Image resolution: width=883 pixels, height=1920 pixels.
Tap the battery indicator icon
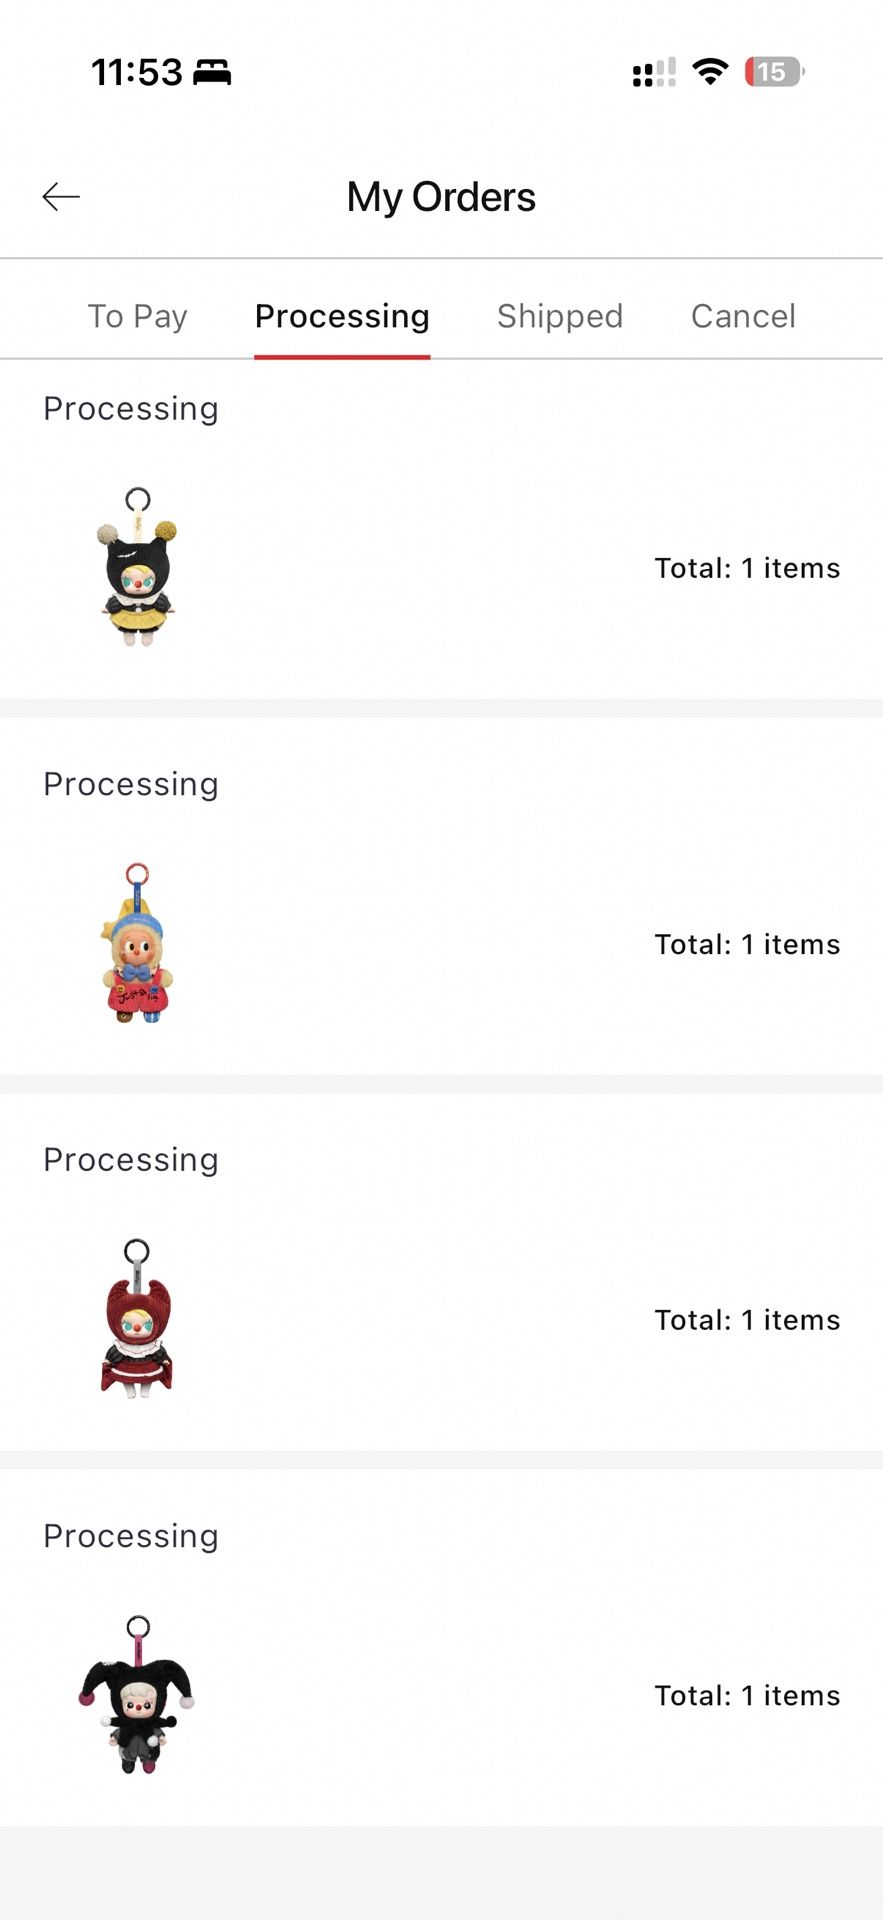click(x=774, y=72)
